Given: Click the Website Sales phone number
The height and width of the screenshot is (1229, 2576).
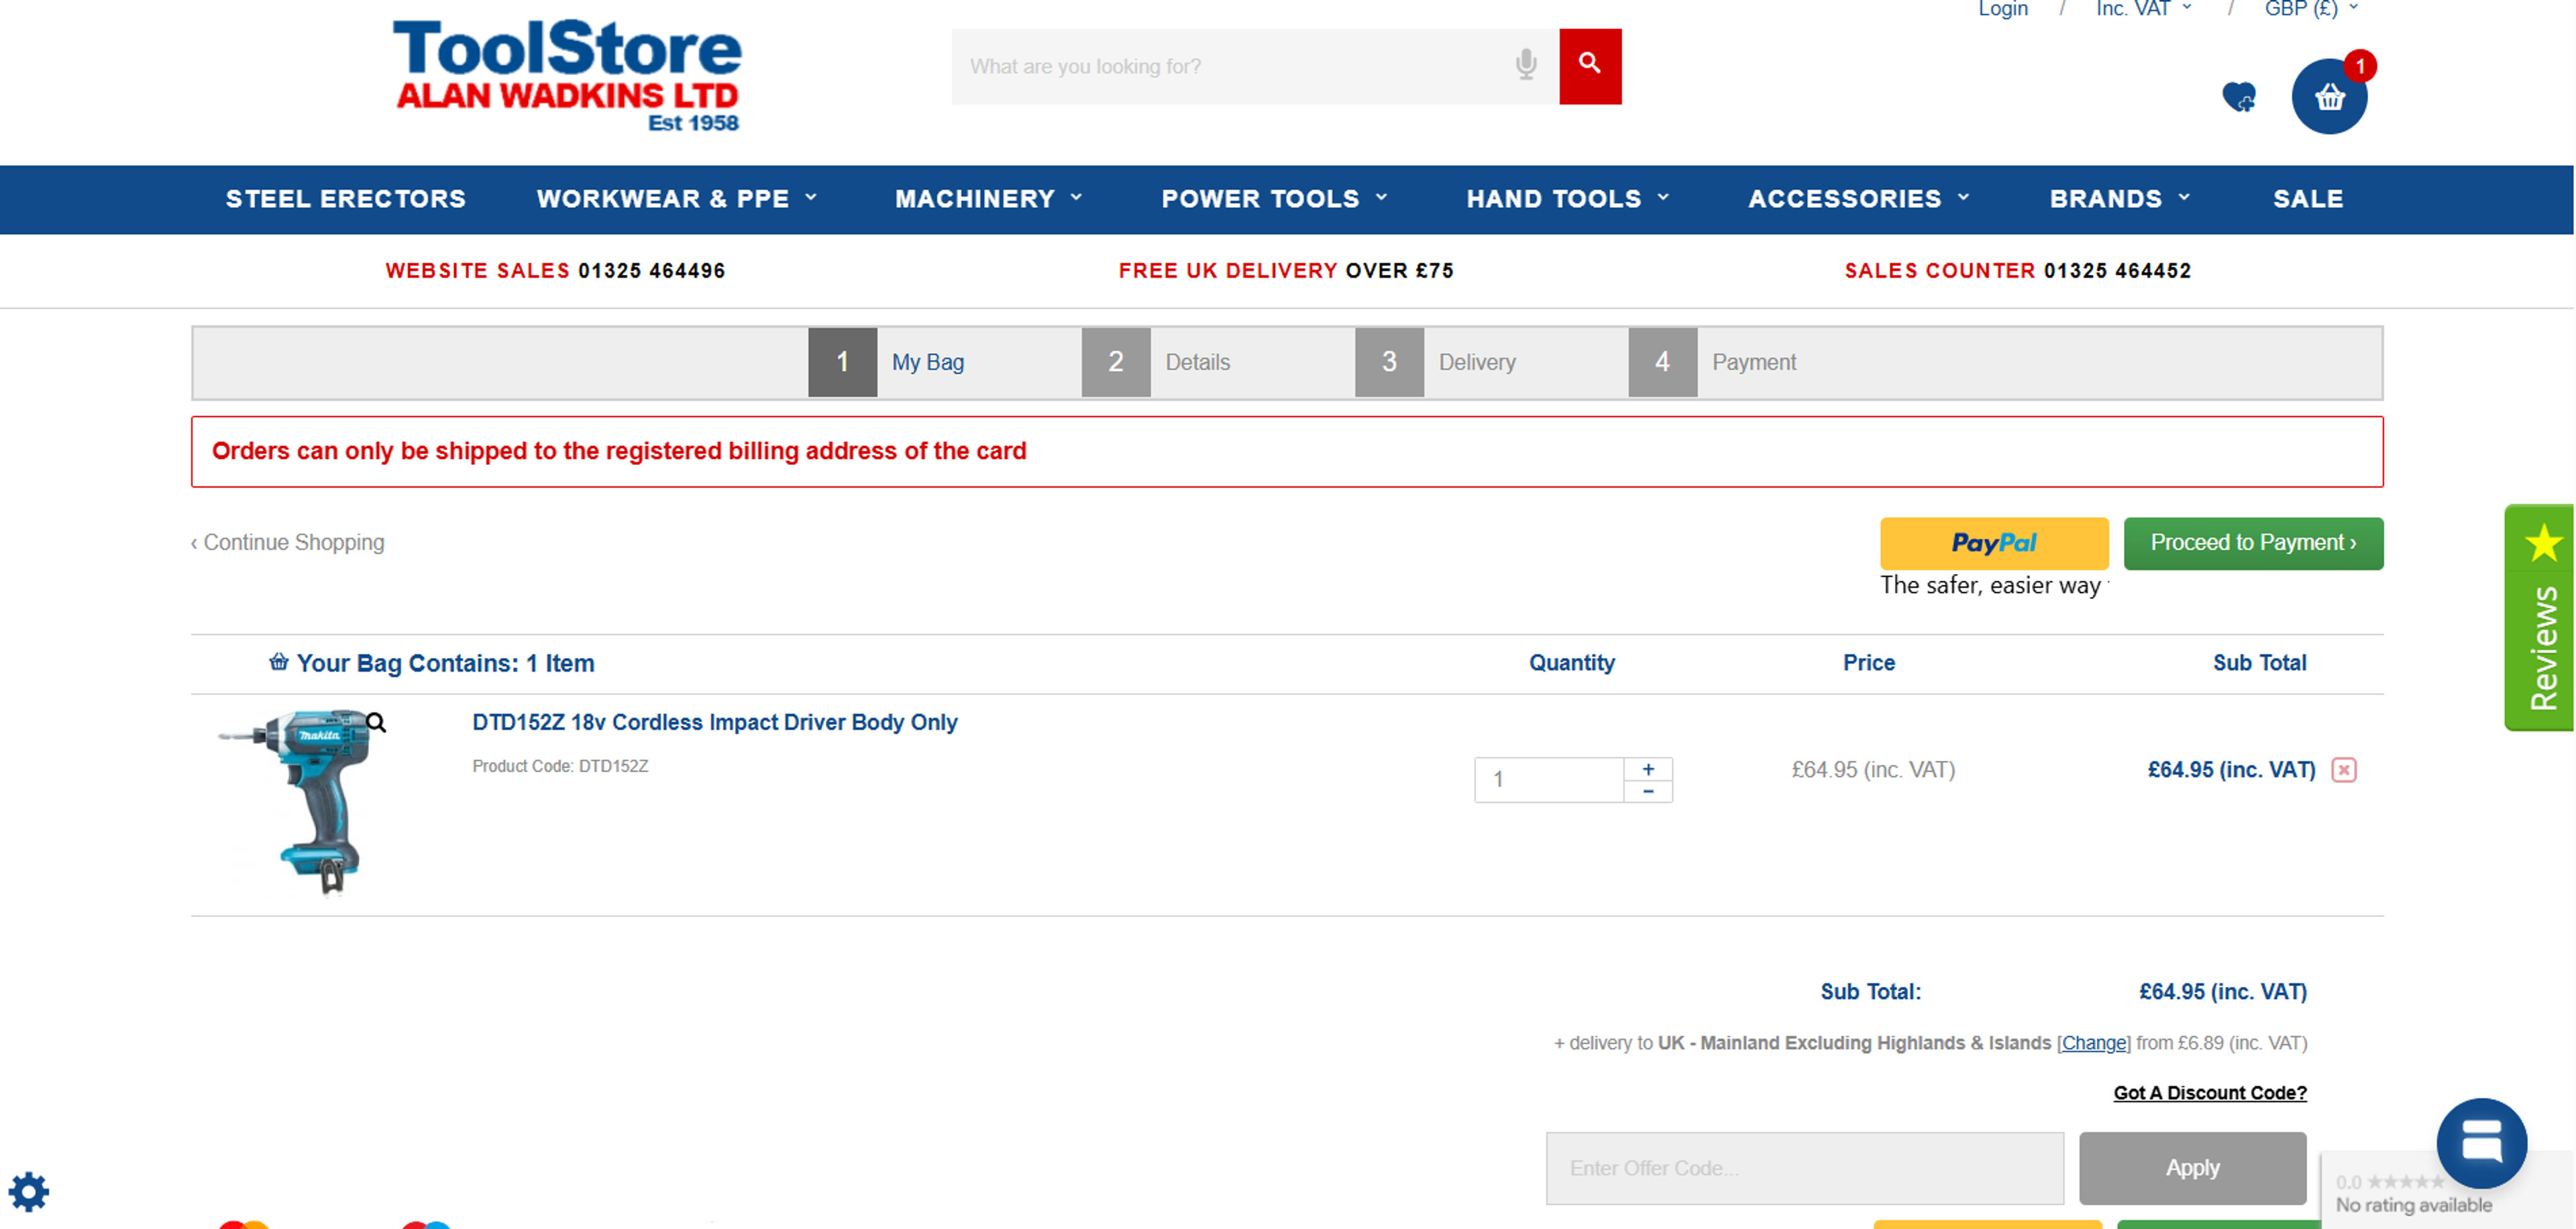Looking at the screenshot, I should point(651,270).
